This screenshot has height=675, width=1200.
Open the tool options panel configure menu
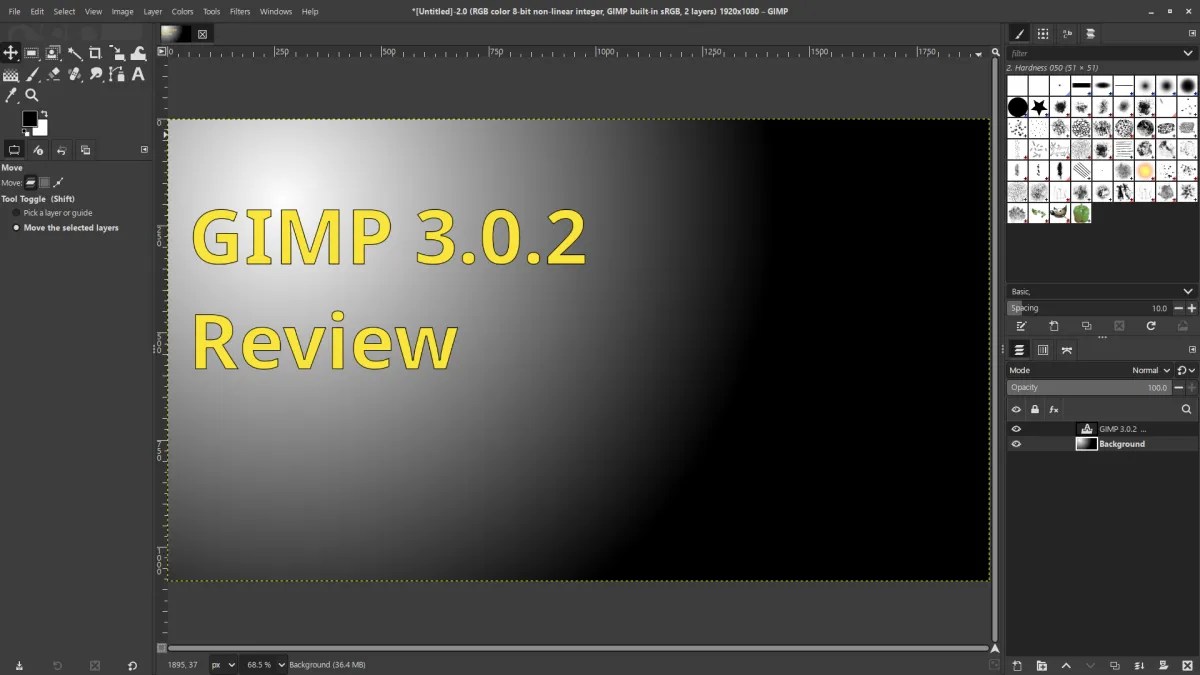point(144,149)
